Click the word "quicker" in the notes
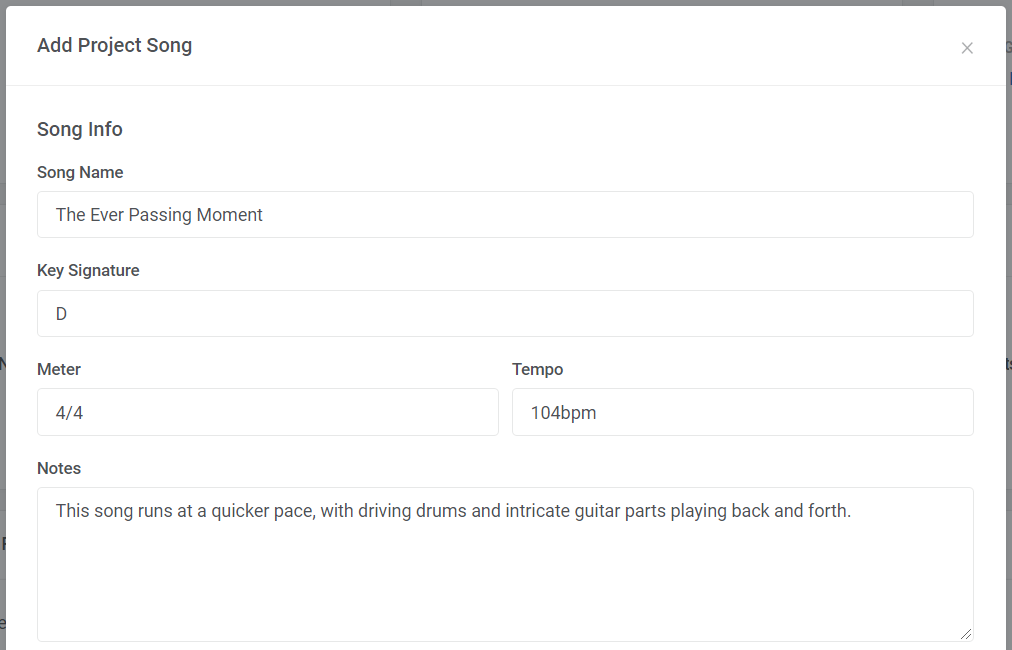 [x=241, y=511]
